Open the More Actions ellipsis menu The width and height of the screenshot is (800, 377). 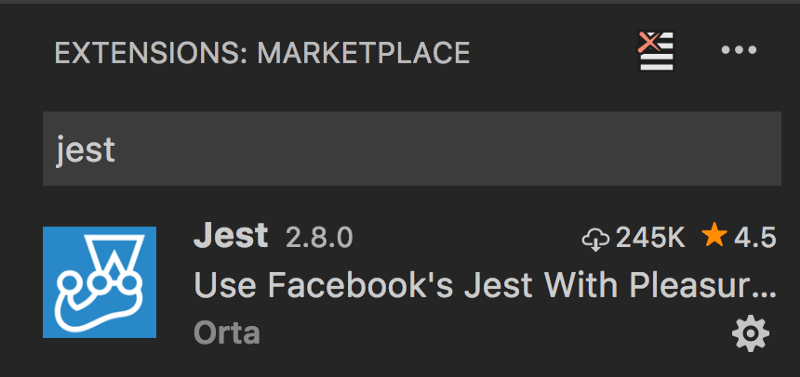[739, 50]
